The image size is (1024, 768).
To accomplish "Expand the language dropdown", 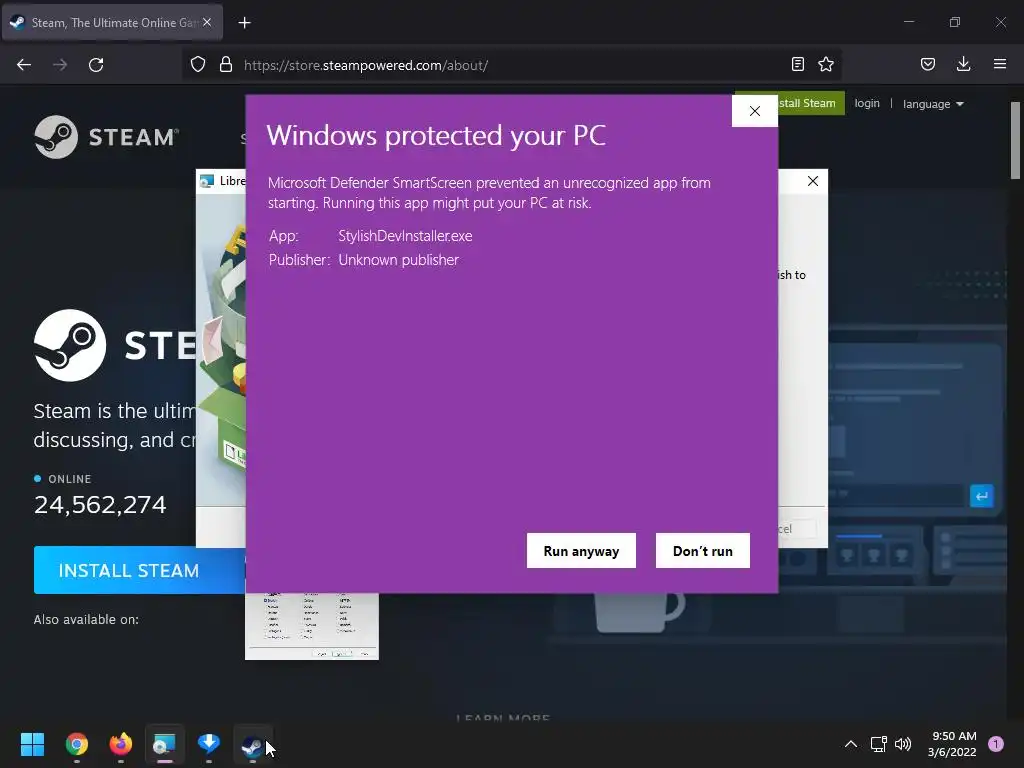I will (x=933, y=104).
